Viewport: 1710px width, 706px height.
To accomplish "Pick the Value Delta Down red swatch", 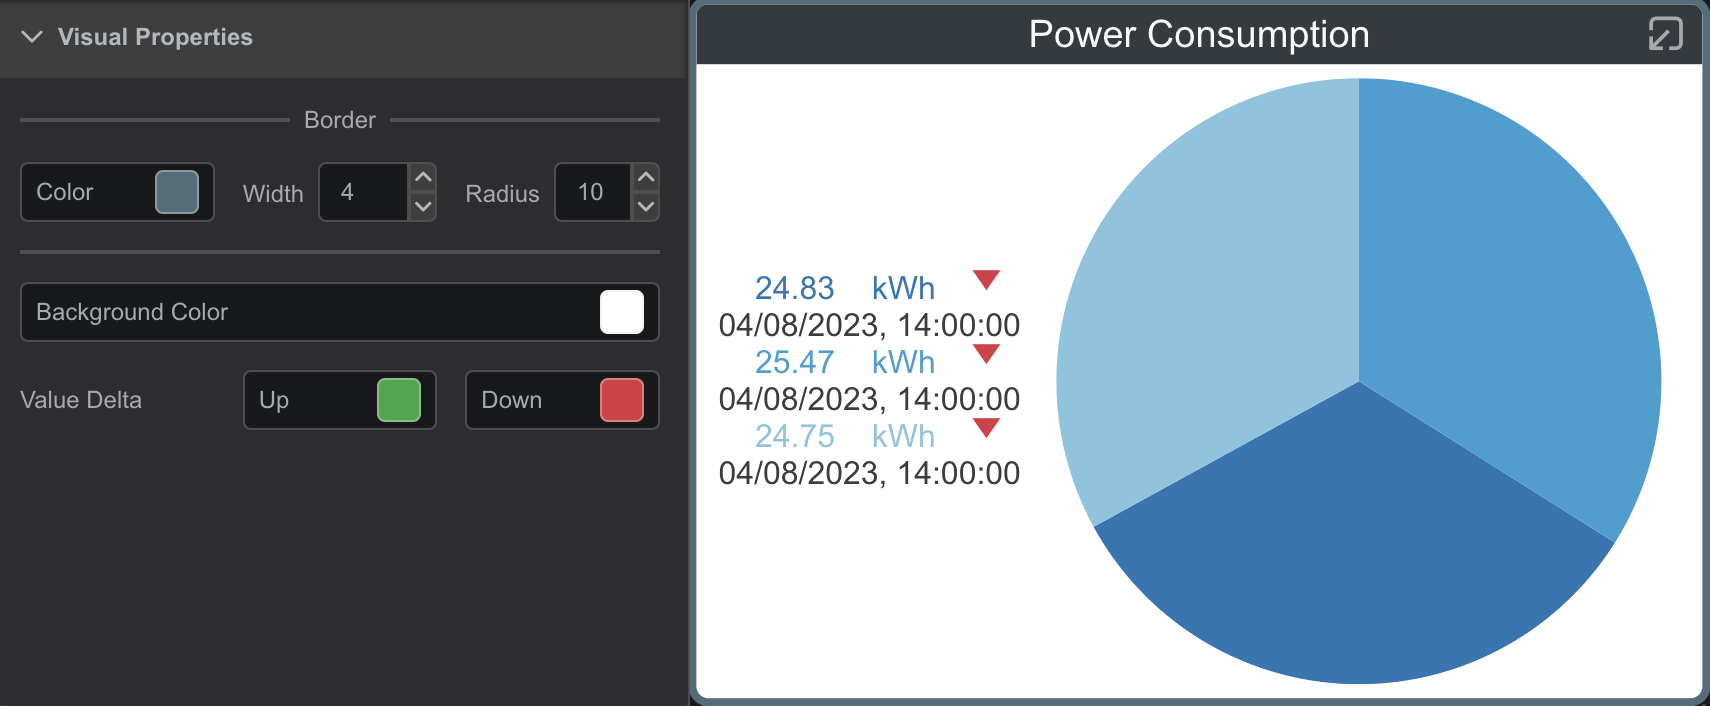I will coord(622,400).
